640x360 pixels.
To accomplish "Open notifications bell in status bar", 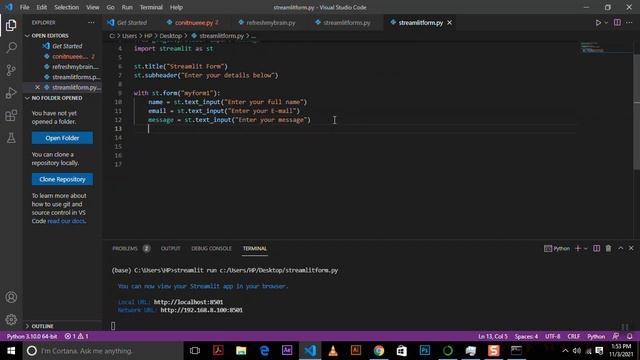I will pos(629,336).
